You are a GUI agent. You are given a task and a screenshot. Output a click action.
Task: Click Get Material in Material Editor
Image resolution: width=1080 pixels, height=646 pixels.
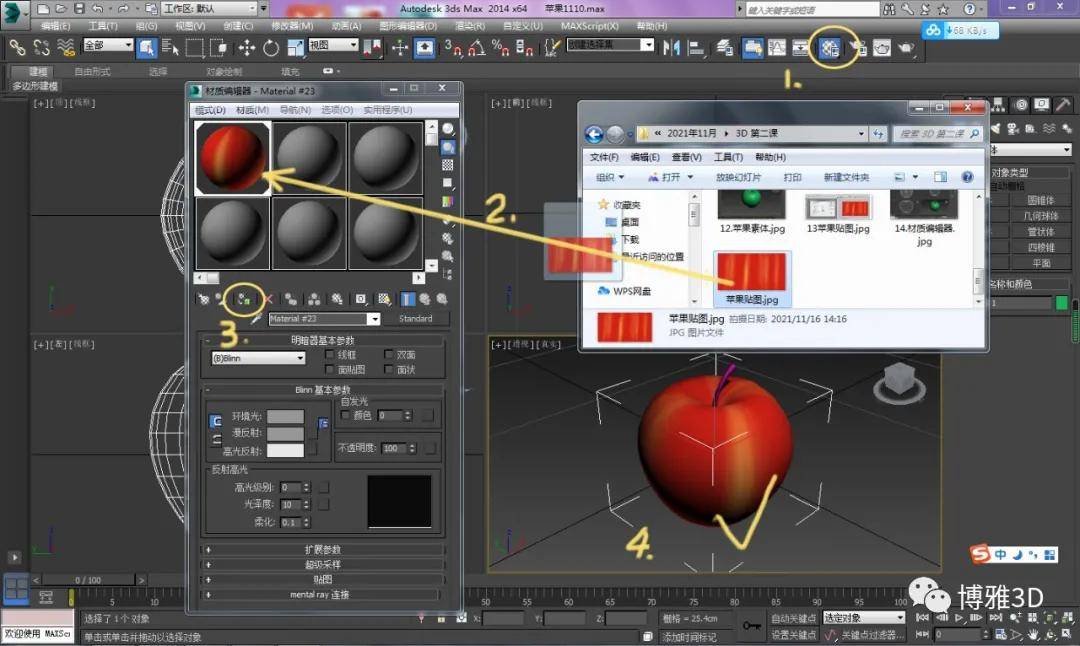click(203, 299)
